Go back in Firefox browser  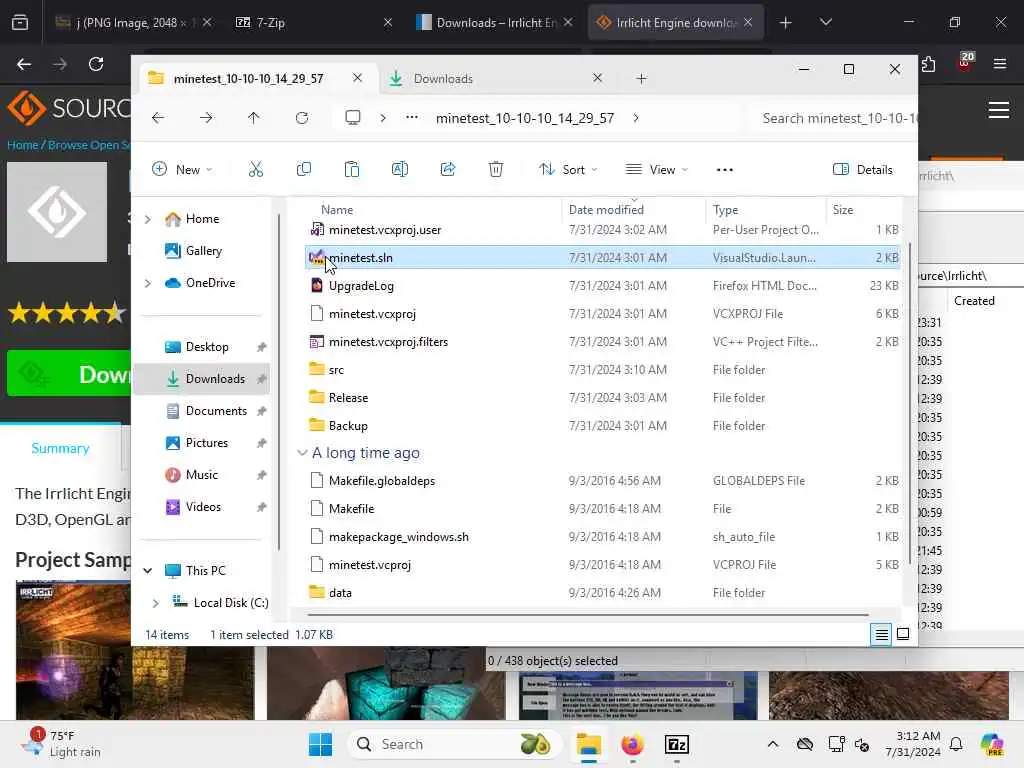(24, 64)
